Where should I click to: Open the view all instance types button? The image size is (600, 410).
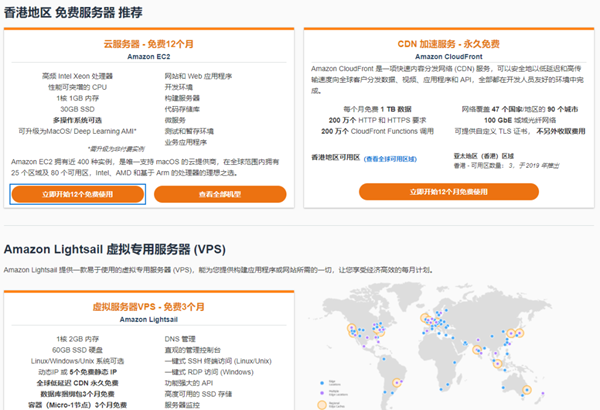tap(220, 194)
